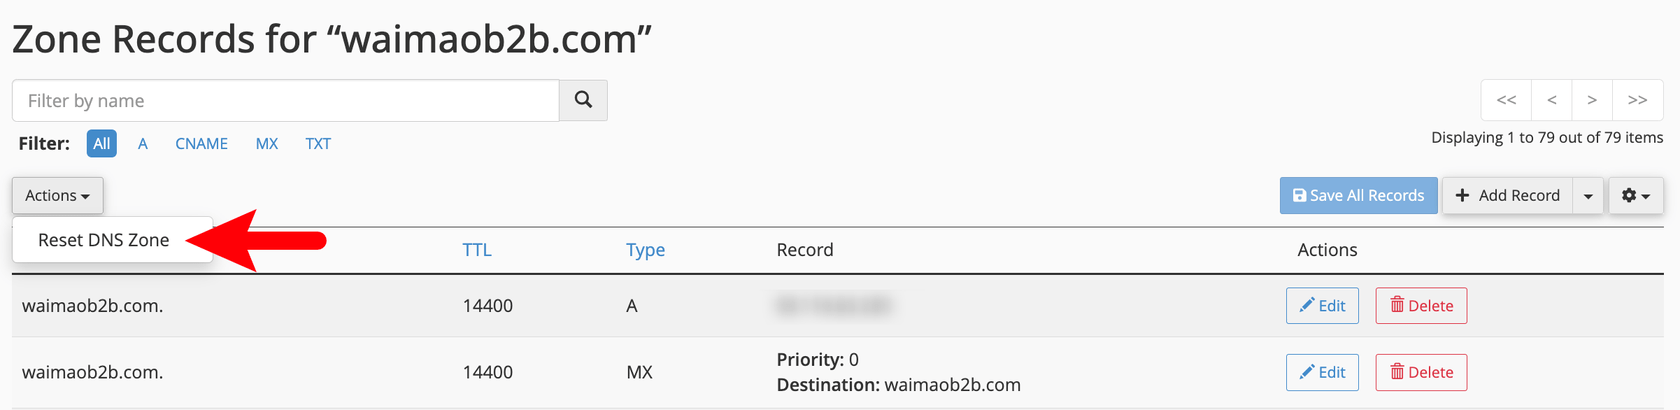Jump to last page of records
Image resolution: width=1680 pixels, height=410 pixels.
pyautogui.click(x=1637, y=100)
